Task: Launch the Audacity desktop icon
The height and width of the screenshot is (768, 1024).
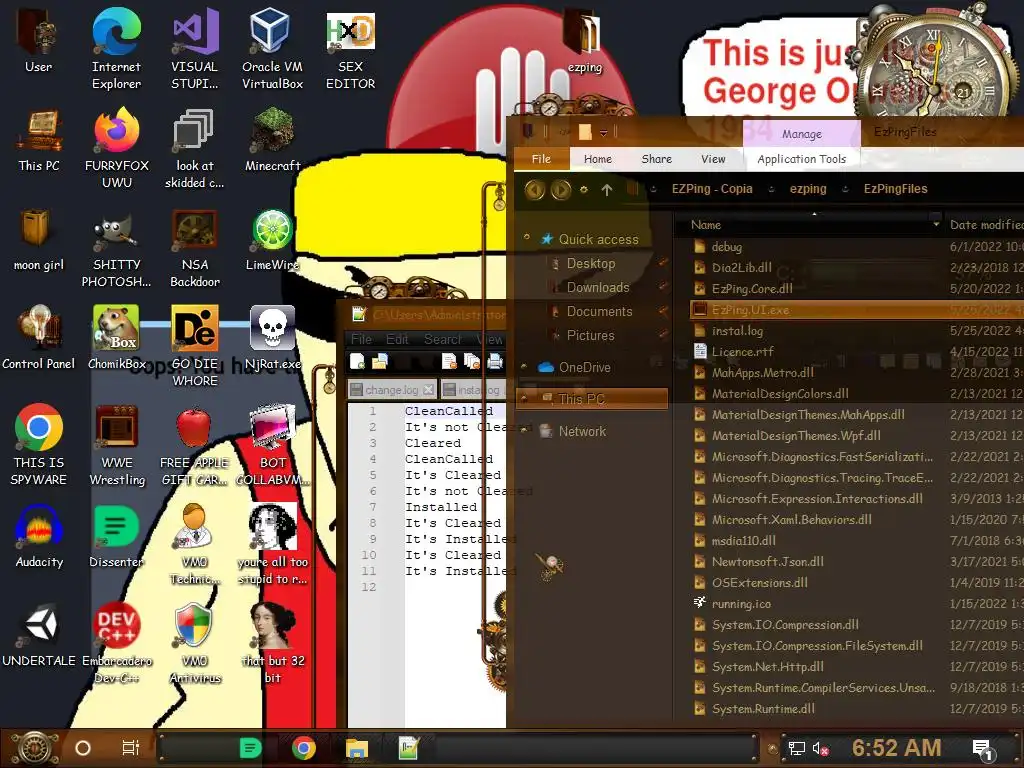Action: click(x=39, y=537)
